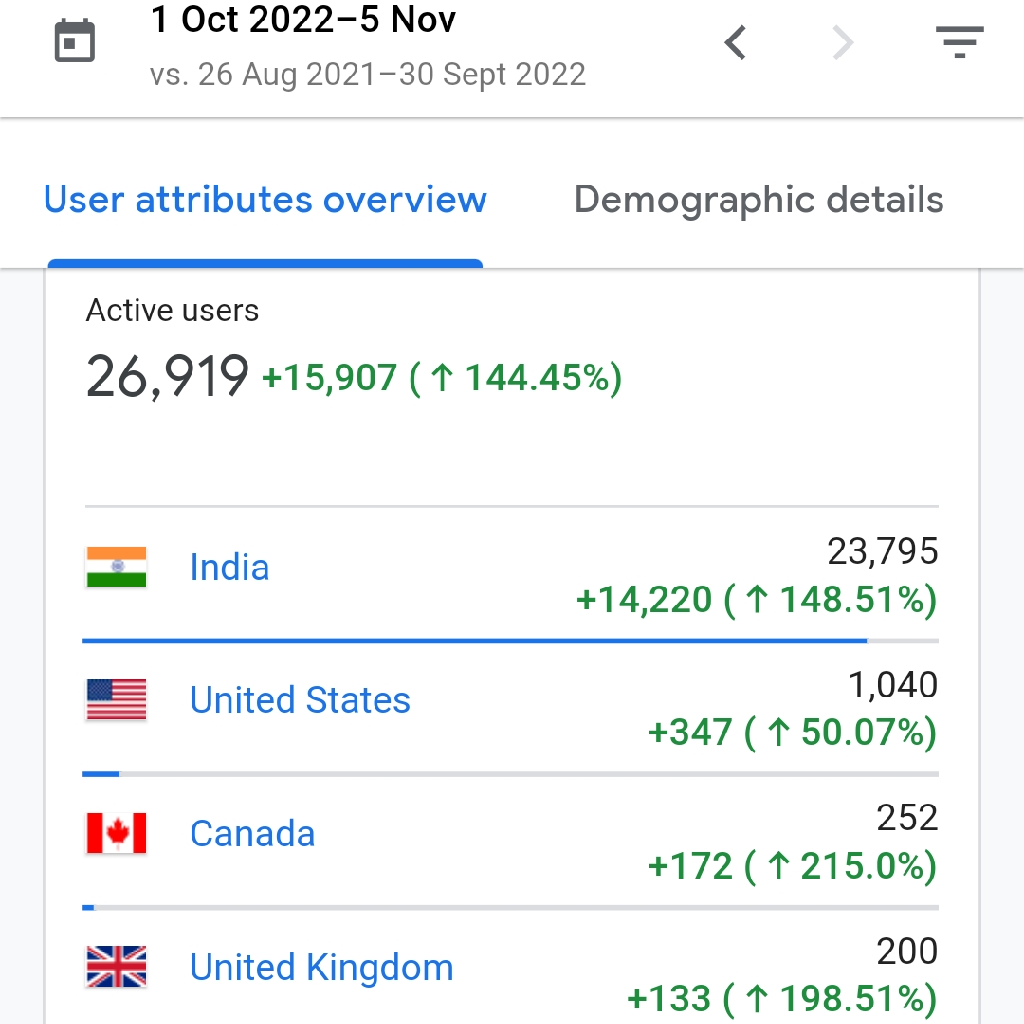Click India's blue progress bar
The height and width of the screenshot is (1024, 1024).
(x=475, y=640)
